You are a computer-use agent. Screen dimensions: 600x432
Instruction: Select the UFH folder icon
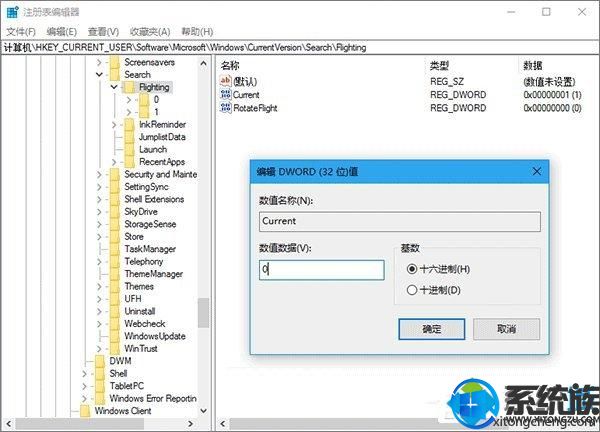pos(115,299)
